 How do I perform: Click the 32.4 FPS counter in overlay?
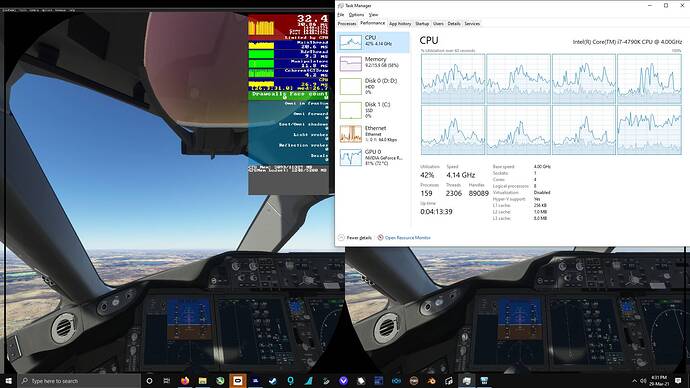tap(312, 19)
